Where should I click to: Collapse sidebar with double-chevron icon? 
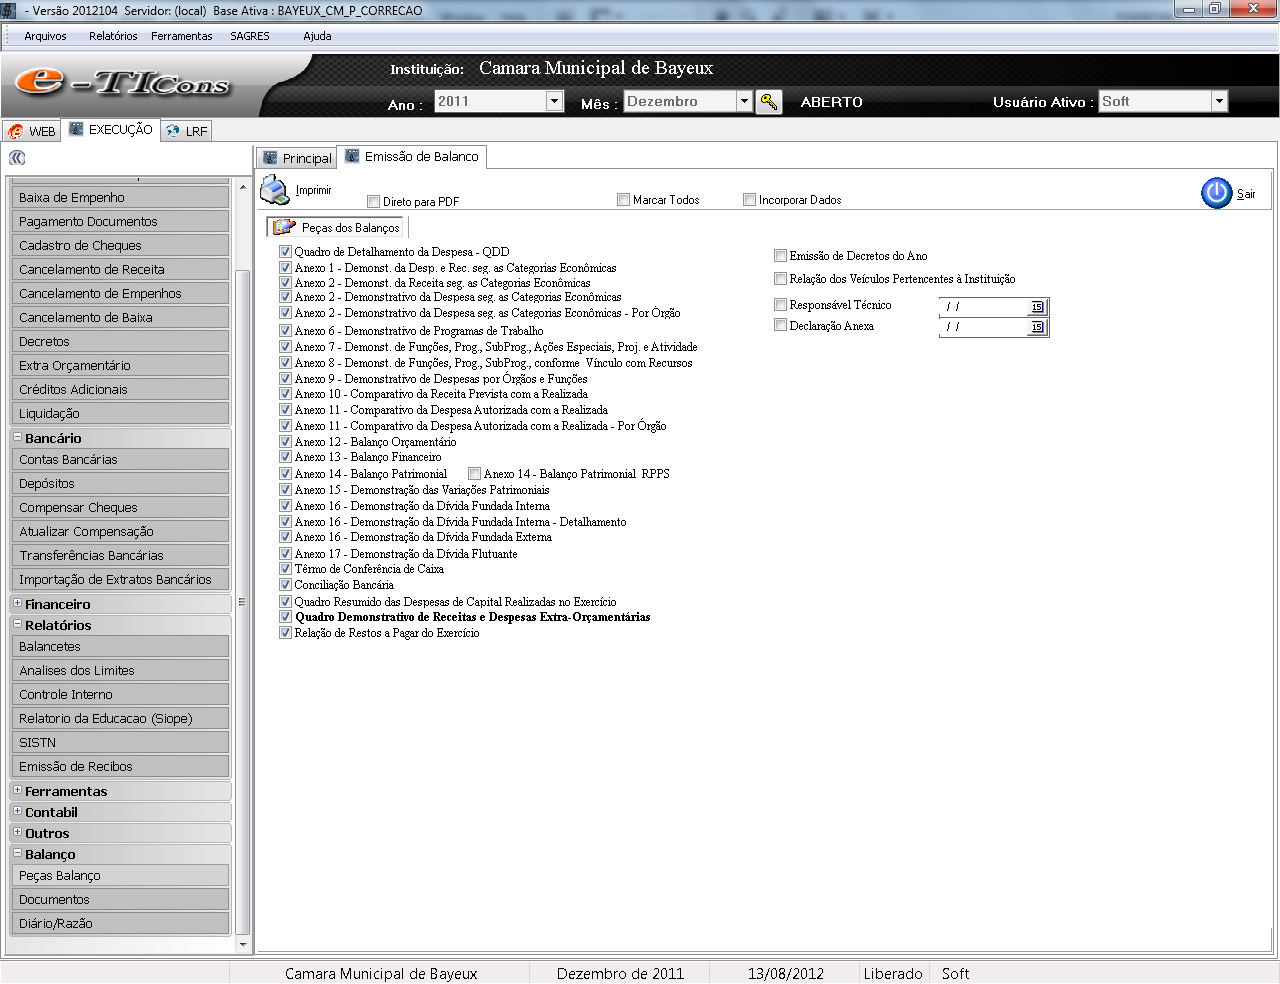point(17,158)
